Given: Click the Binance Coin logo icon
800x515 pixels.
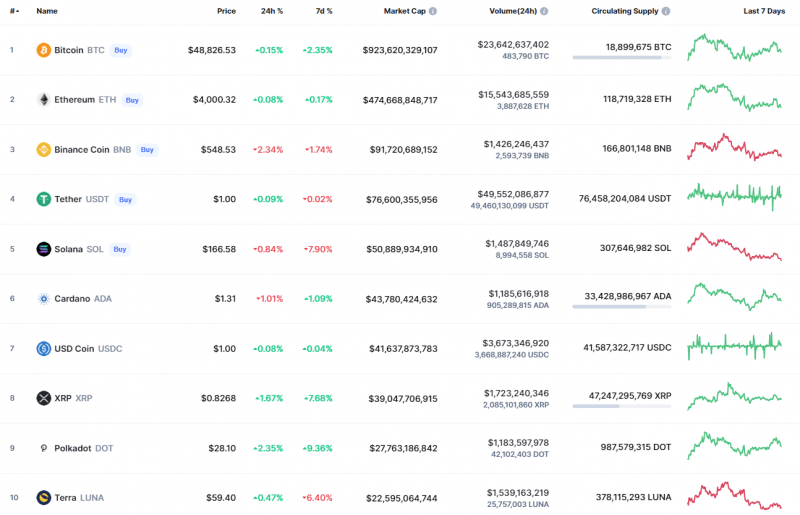Looking at the screenshot, I should [x=43, y=150].
